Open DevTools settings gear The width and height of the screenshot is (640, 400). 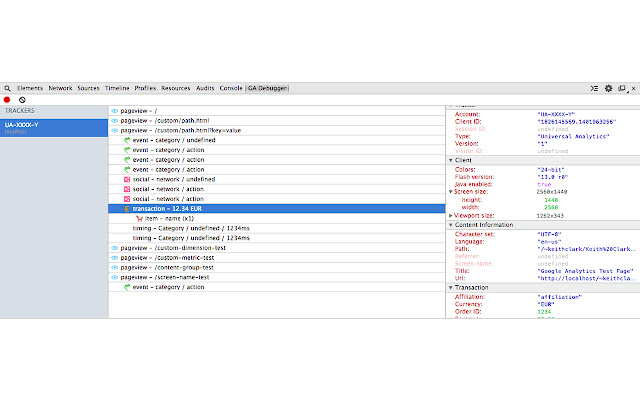[608, 88]
